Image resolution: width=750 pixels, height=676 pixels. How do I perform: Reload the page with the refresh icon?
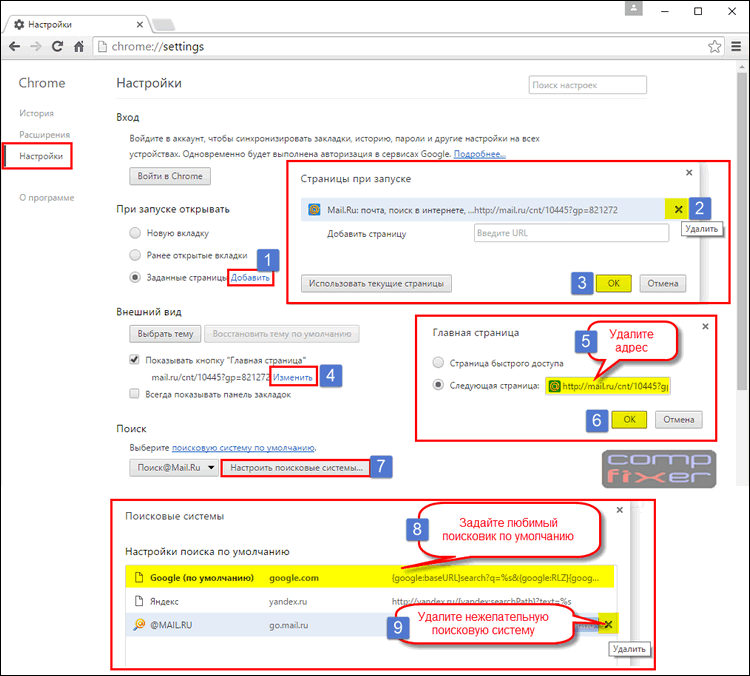[57, 46]
